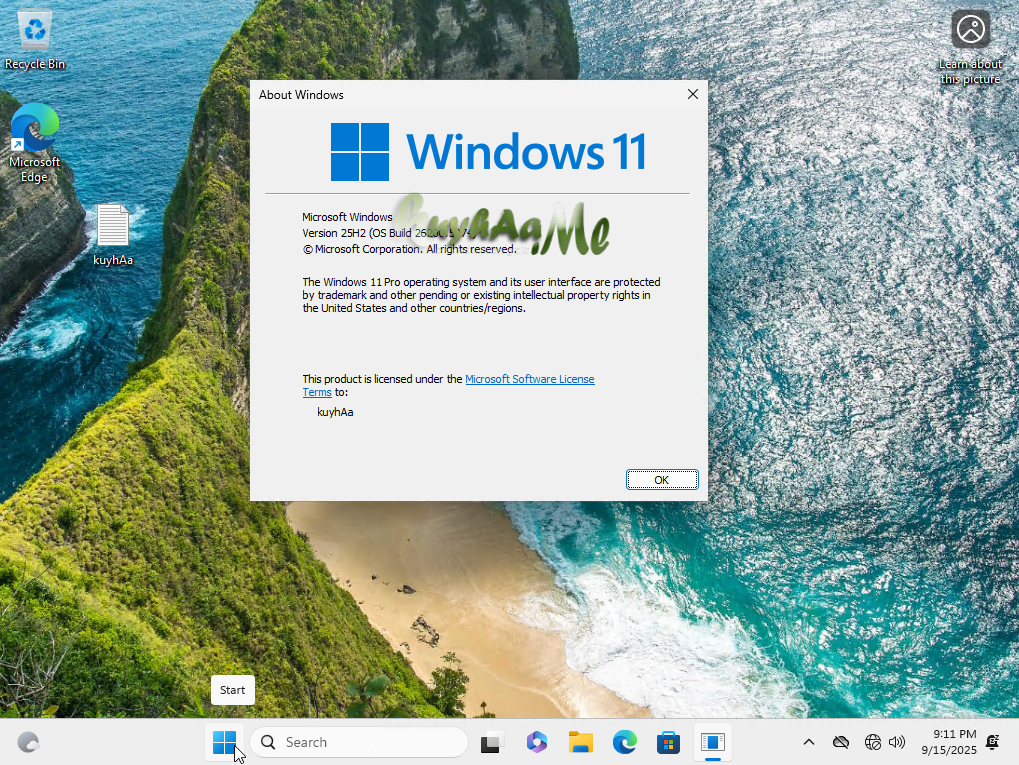This screenshot has width=1019, height=765.
Task: Select the Microsoft Windows heading line
Action: tap(347, 217)
